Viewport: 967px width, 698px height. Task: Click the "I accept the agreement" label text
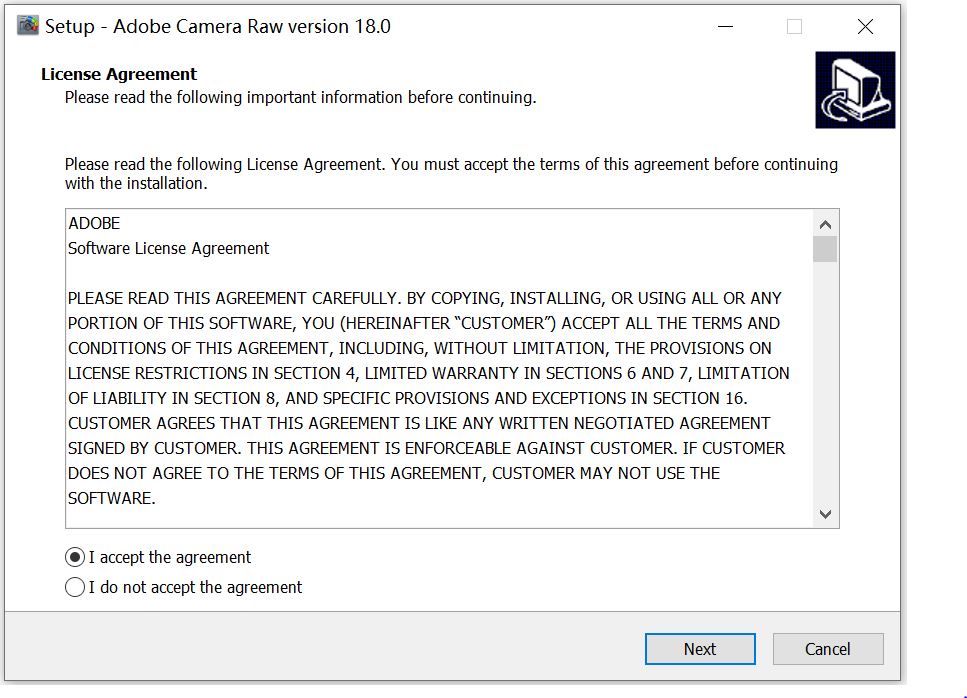point(170,557)
